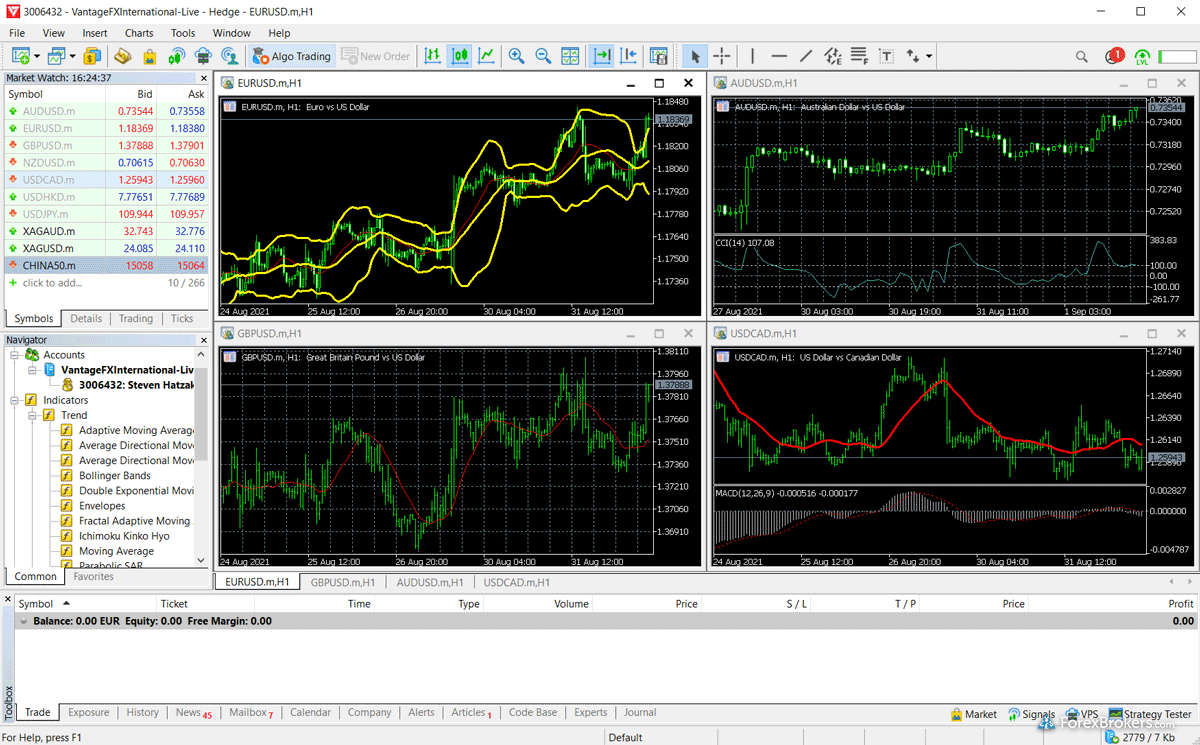Select the Fibonacci retracement tool
Screen dimensions: 1200x745
[860, 56]
